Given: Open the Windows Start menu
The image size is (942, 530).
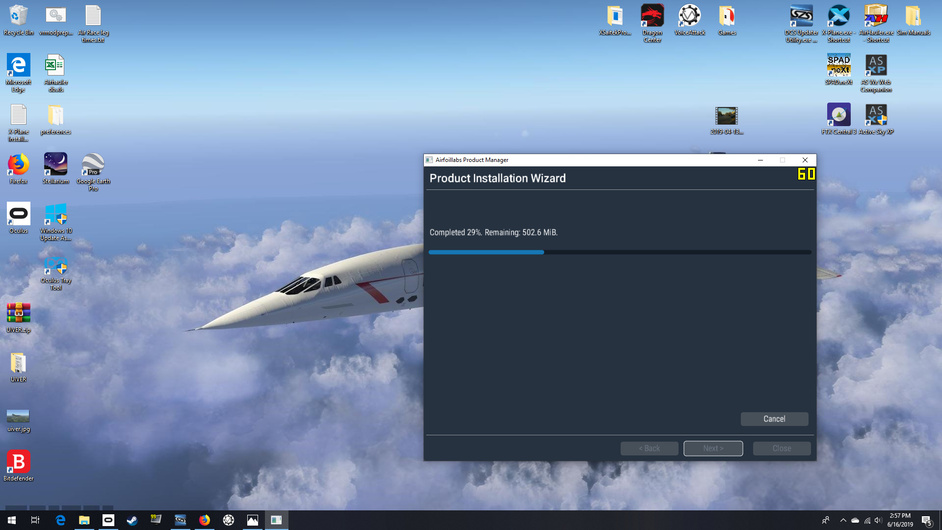Looking at the screenshot, I should tap(11, 520).
